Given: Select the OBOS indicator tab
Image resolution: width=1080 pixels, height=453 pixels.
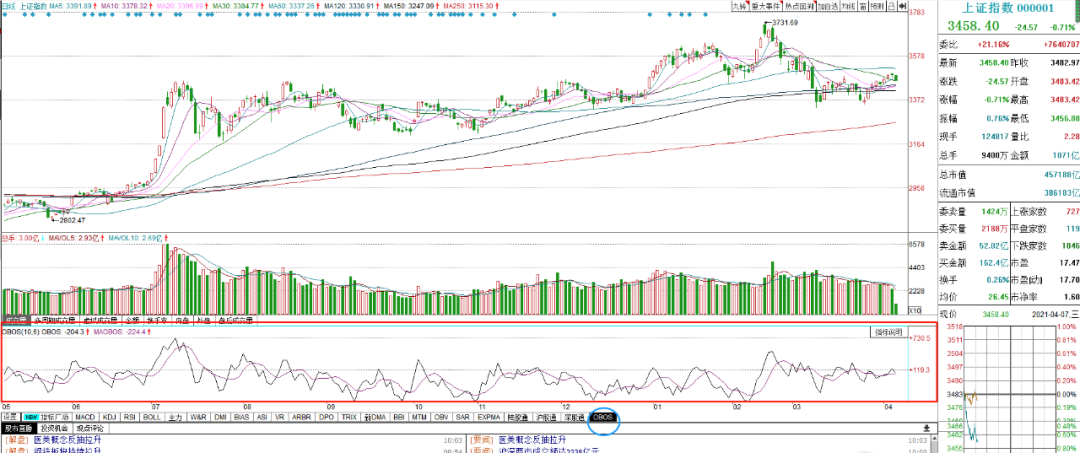Looking at the screenshot, I should click(x=603, y=417).
